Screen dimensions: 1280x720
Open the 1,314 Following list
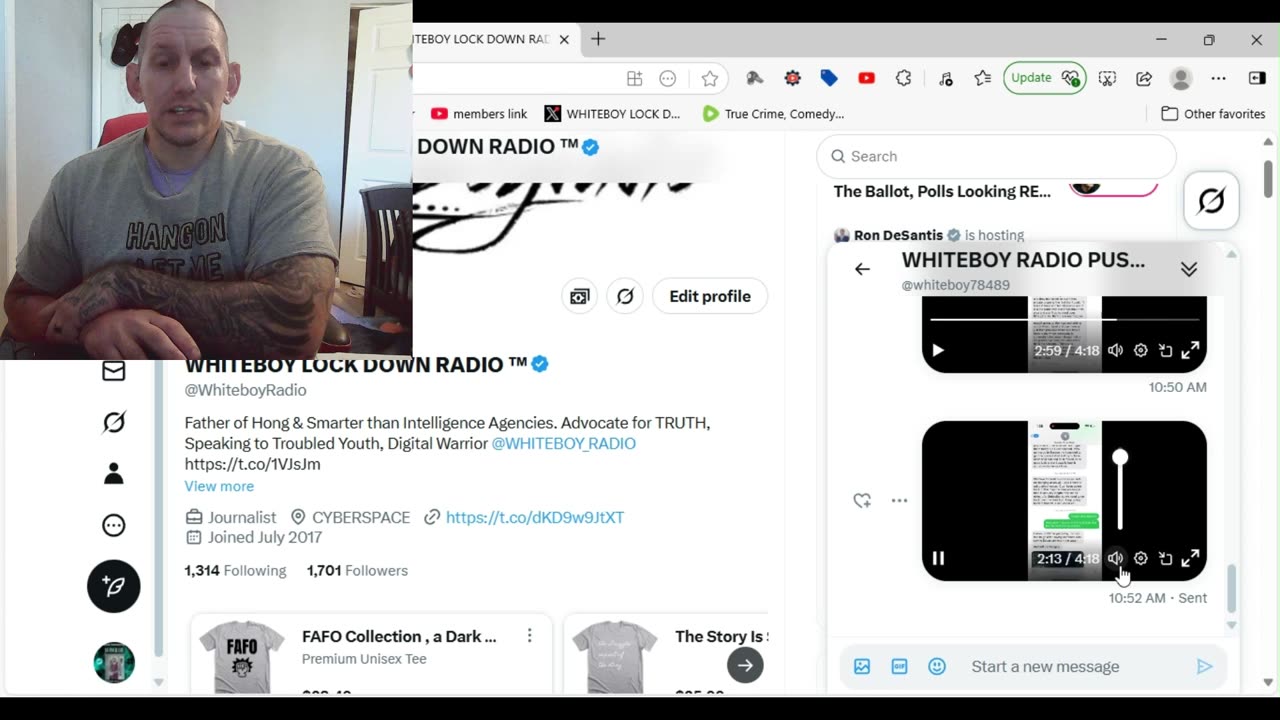[235, 570]
